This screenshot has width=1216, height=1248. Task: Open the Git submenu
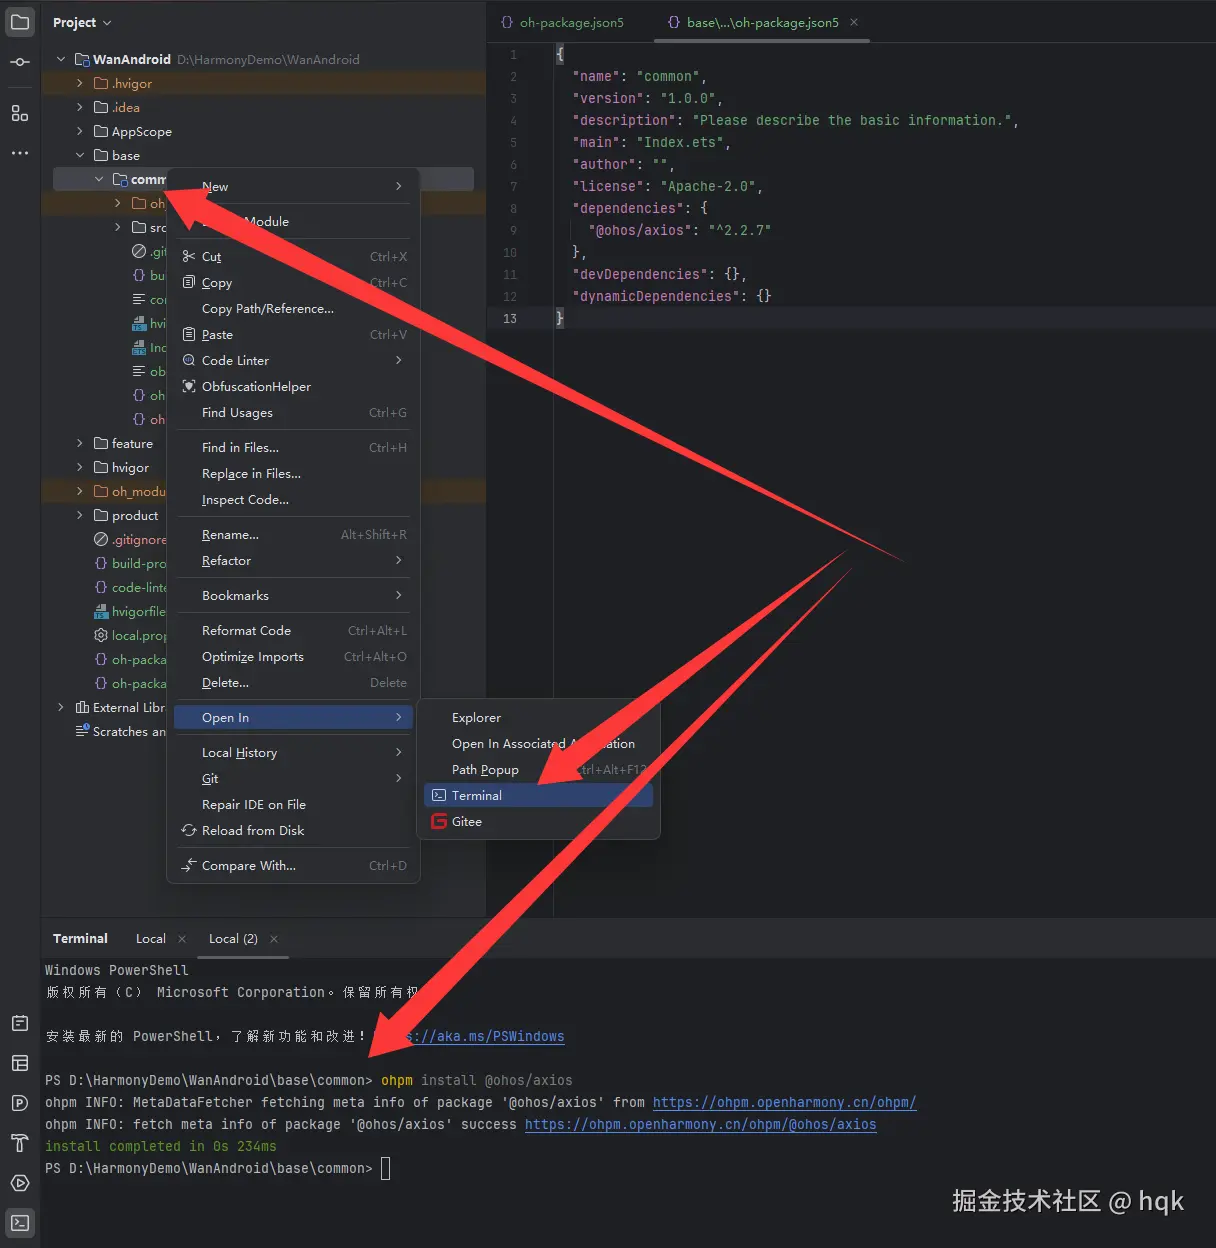[x=293, y=779]
